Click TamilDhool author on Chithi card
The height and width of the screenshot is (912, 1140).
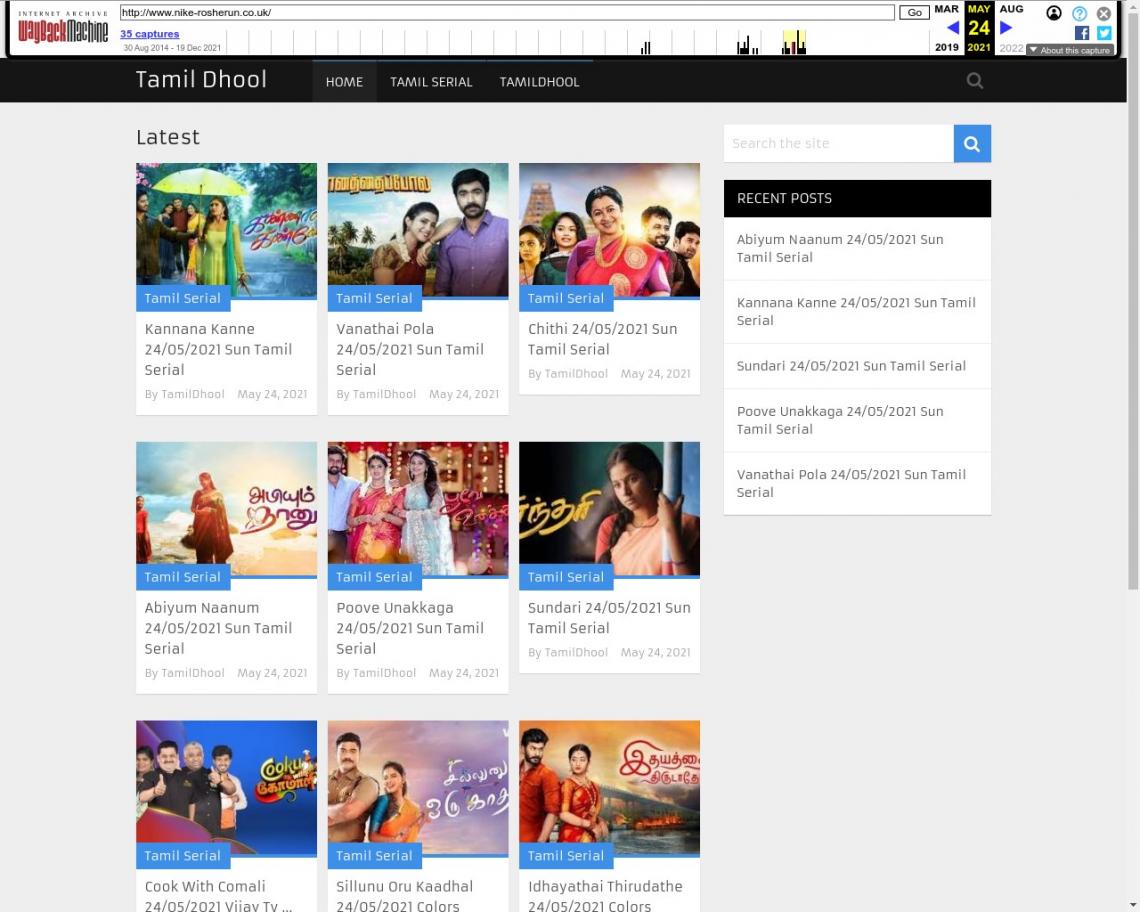click(576, 374)
